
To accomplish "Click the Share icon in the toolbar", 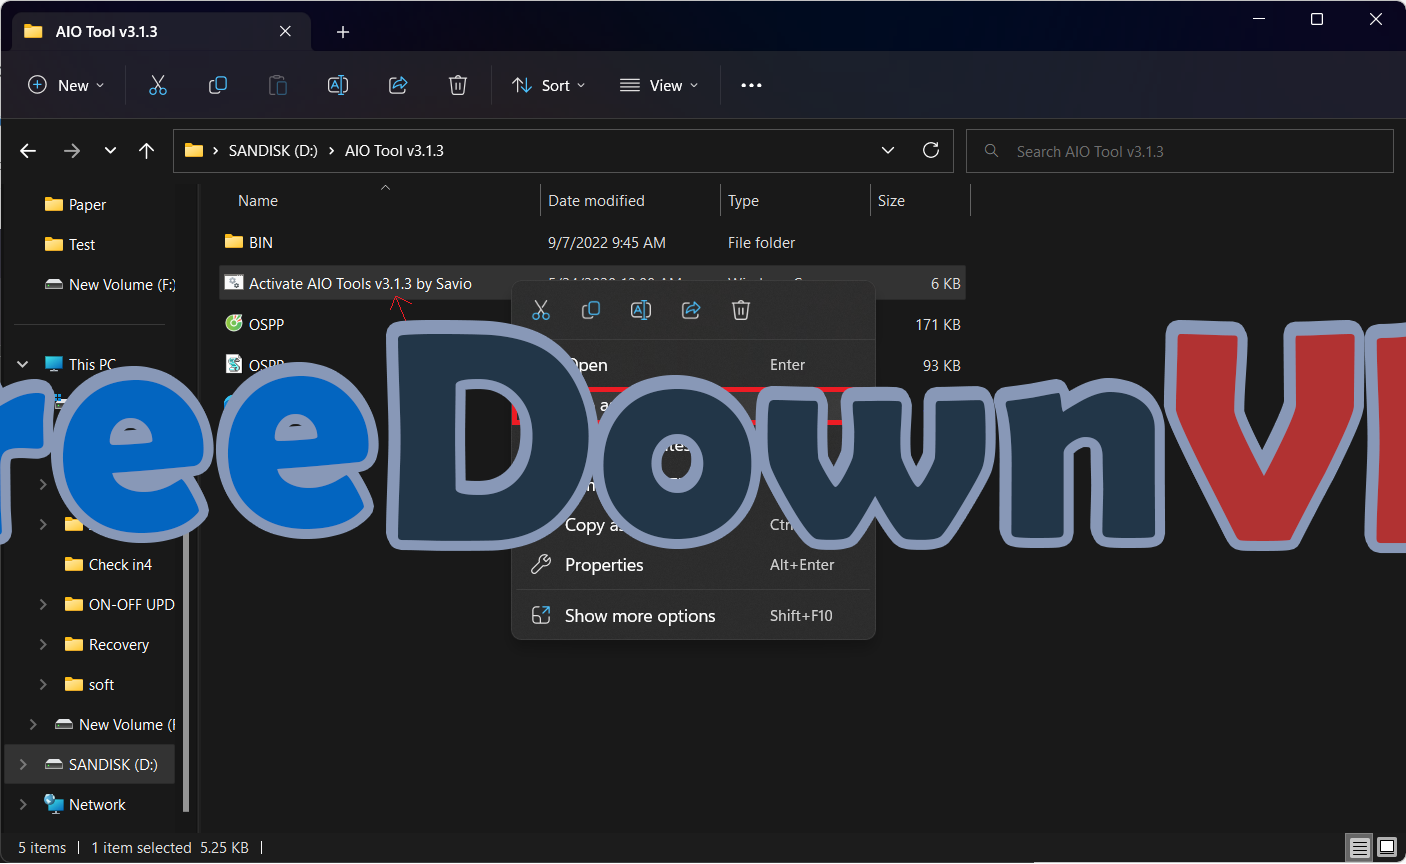I will (398, 86).
